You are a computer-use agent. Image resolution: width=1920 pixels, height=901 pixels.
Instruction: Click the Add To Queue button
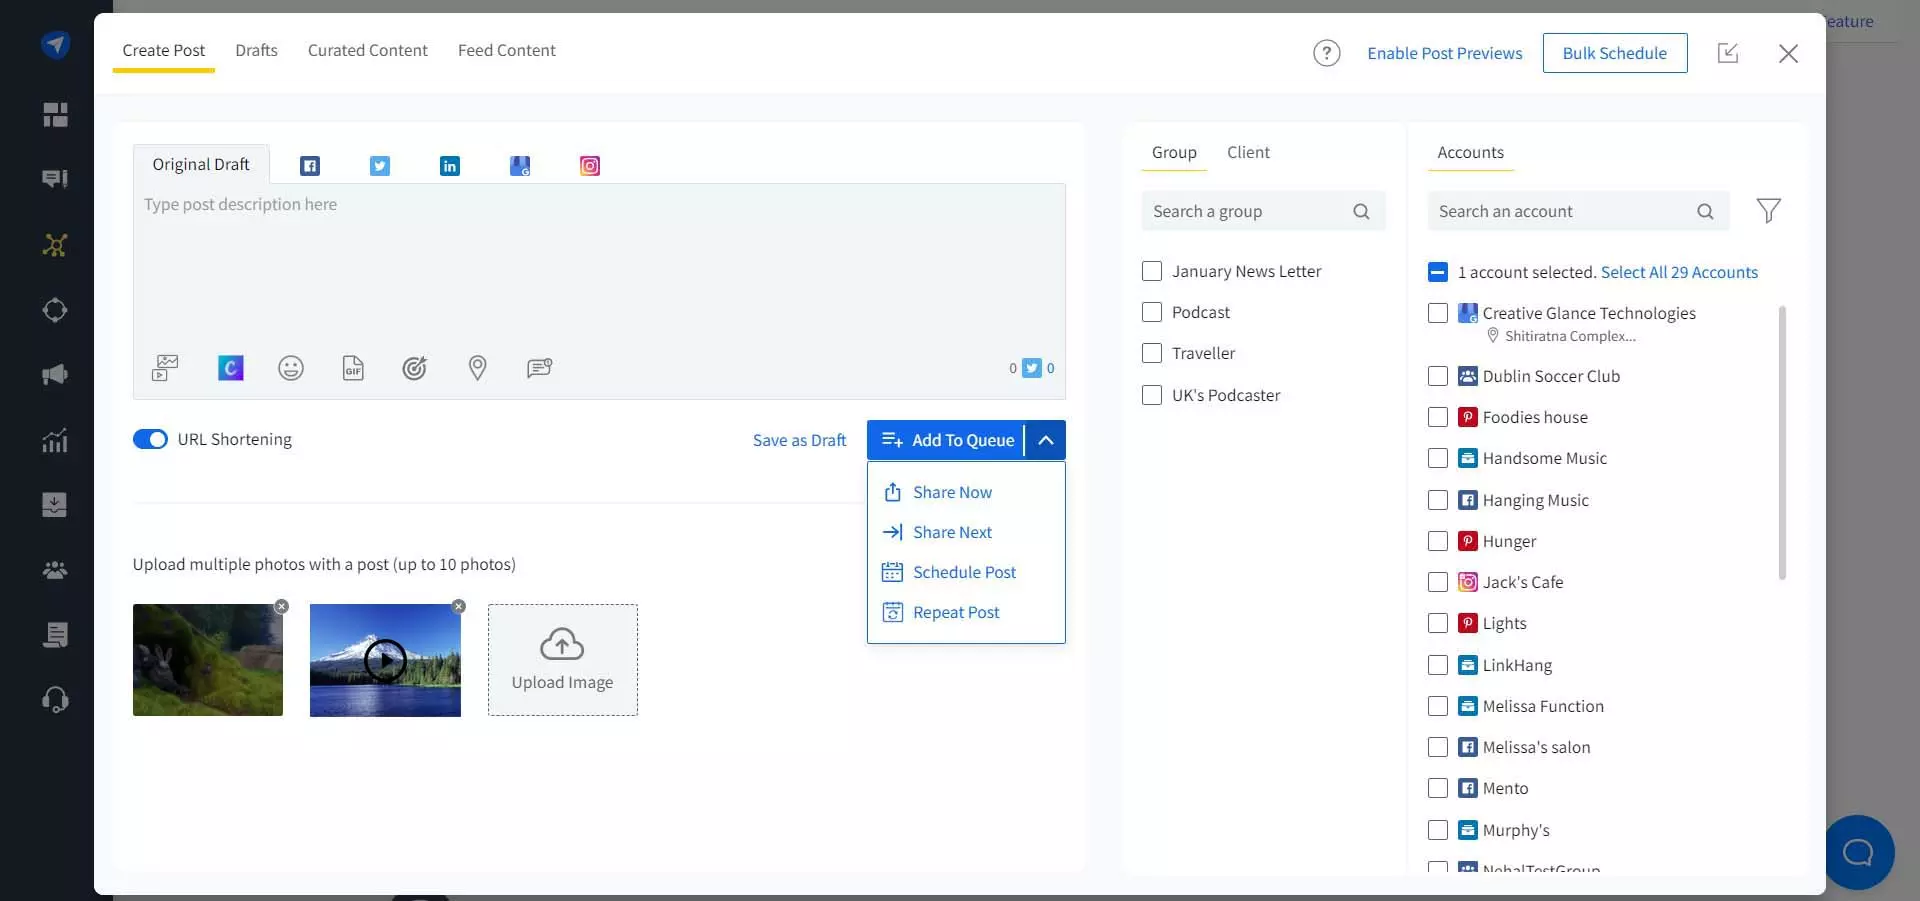click(x=946, y=440)
